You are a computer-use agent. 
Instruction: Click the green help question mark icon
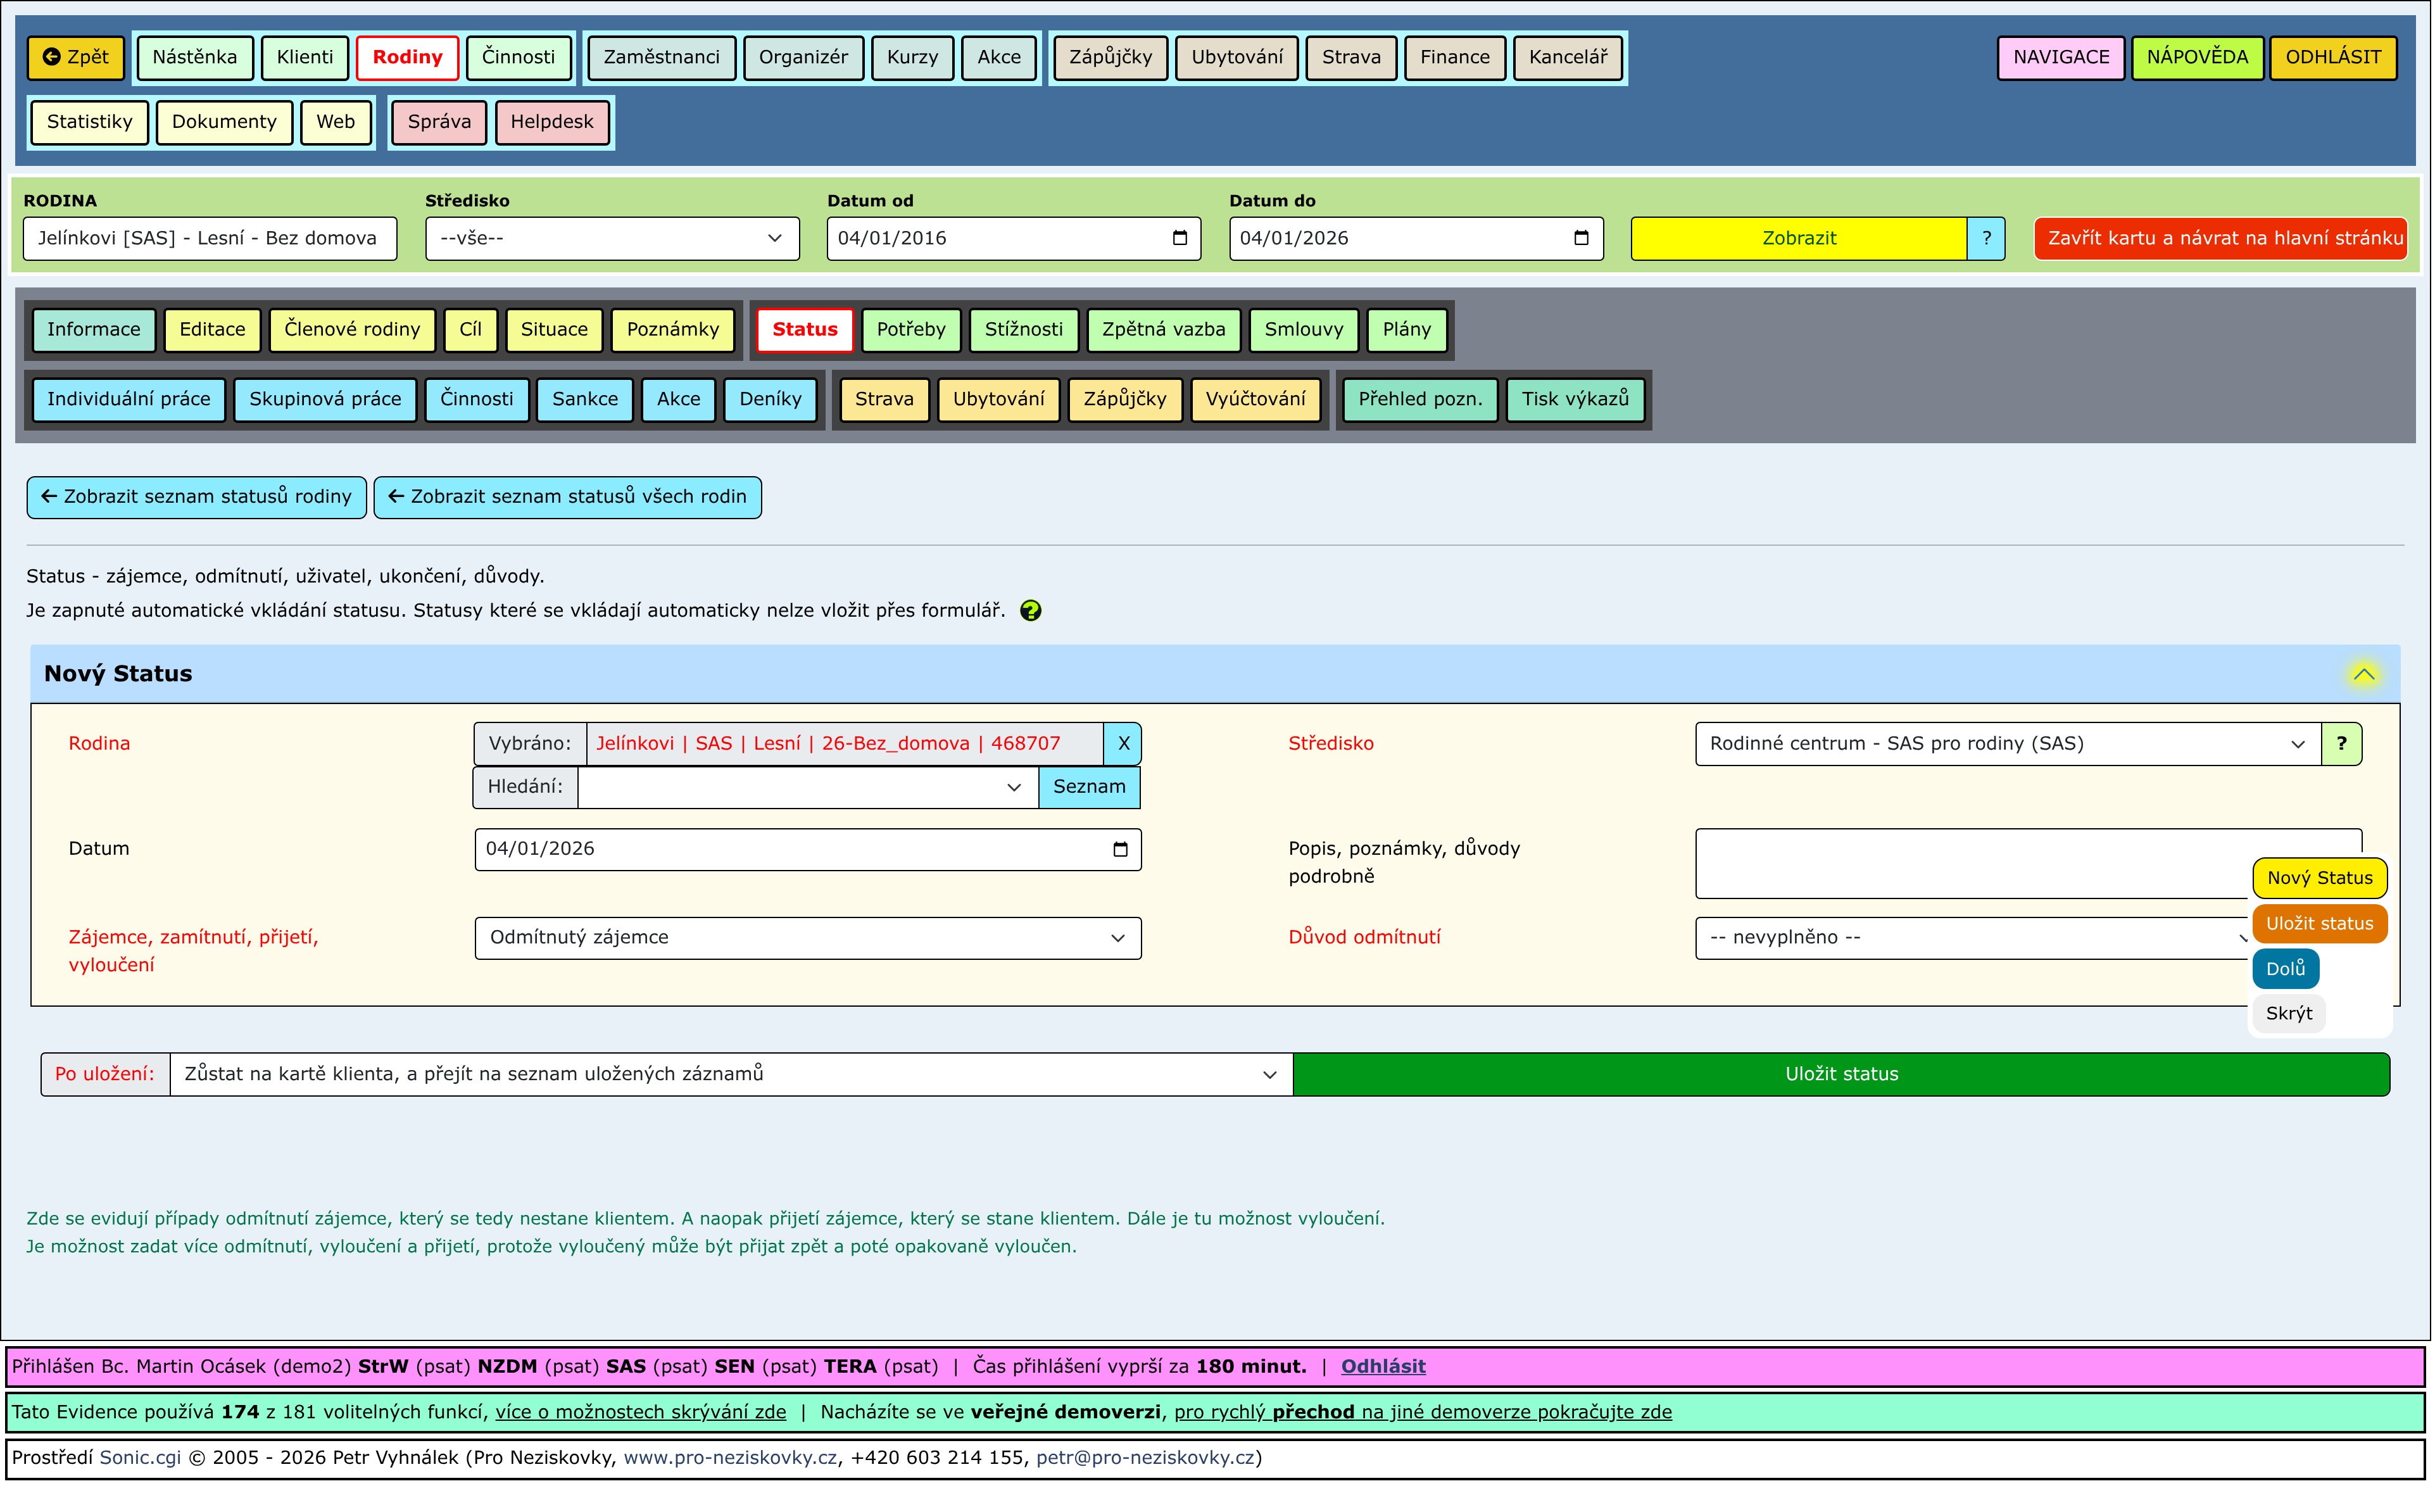pyautogui.click(x=1031, y=611)
